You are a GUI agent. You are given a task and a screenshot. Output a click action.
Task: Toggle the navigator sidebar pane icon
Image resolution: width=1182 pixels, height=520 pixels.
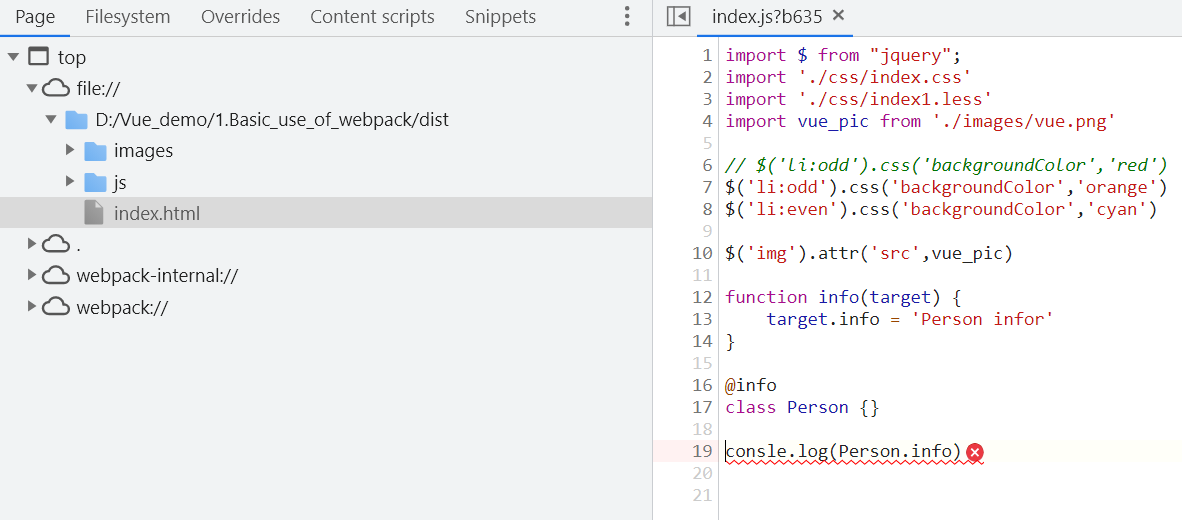click(x=678, y=16)
